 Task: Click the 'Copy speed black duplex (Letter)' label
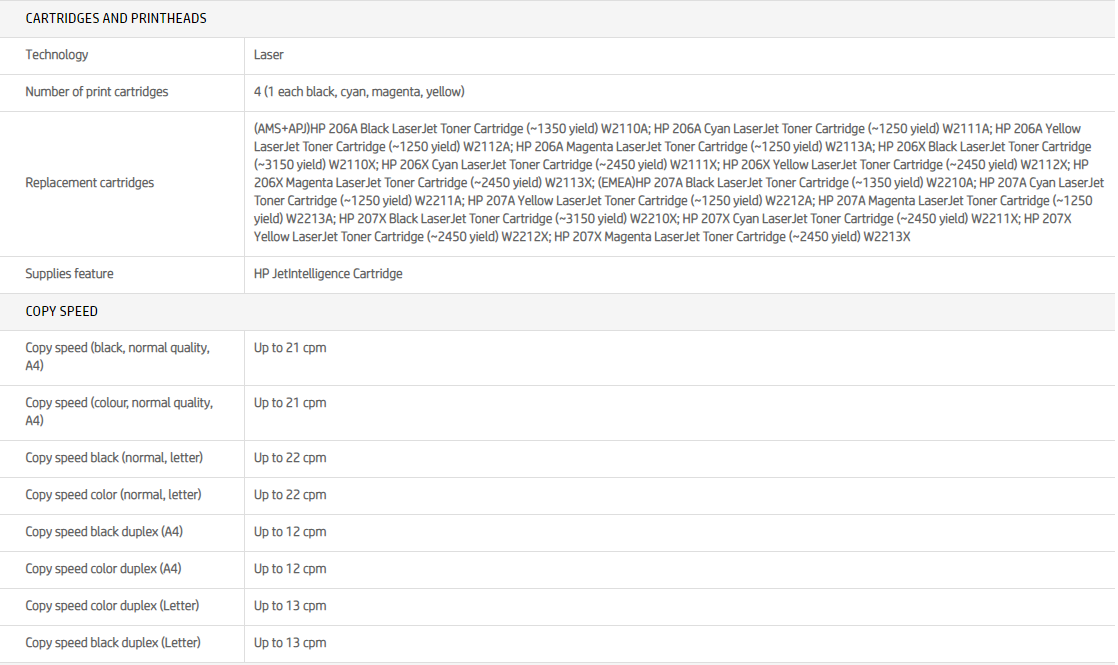pyautogui.click(x=113, y=643)
